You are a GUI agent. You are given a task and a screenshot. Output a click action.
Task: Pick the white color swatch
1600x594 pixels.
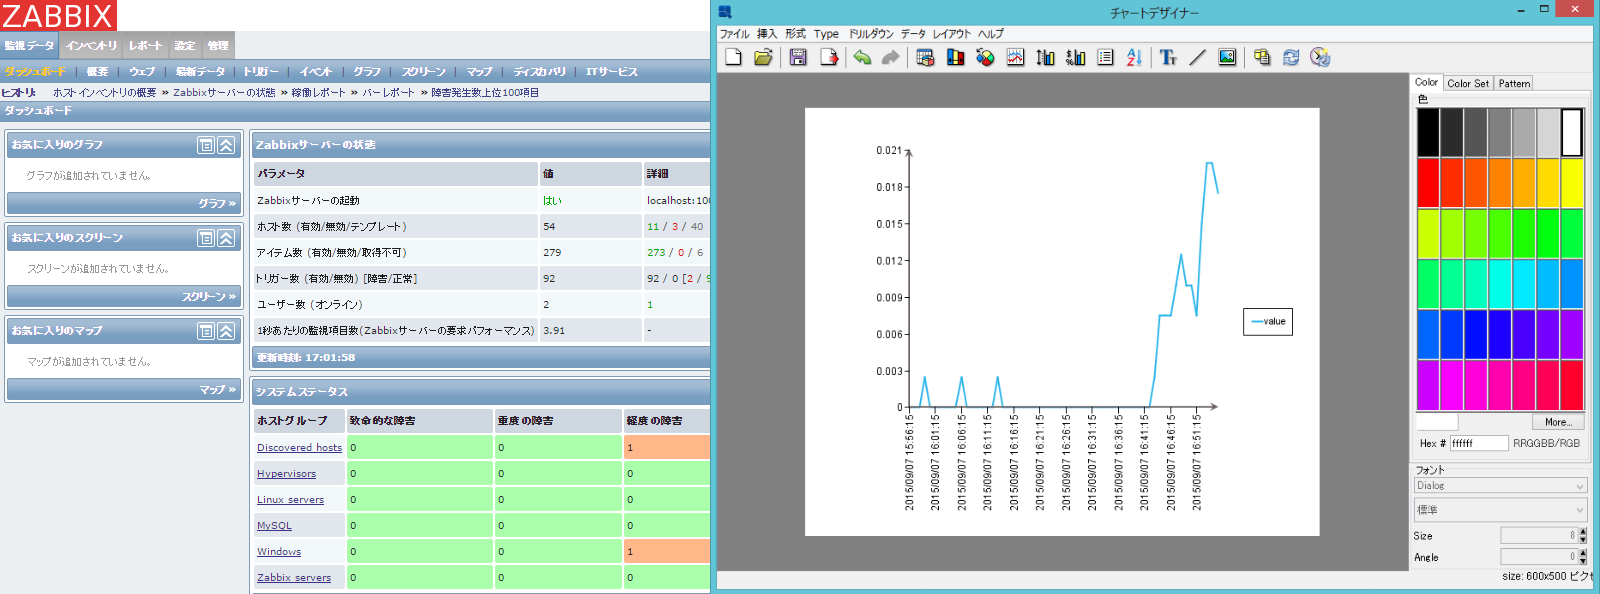(x=1572, y=132)
